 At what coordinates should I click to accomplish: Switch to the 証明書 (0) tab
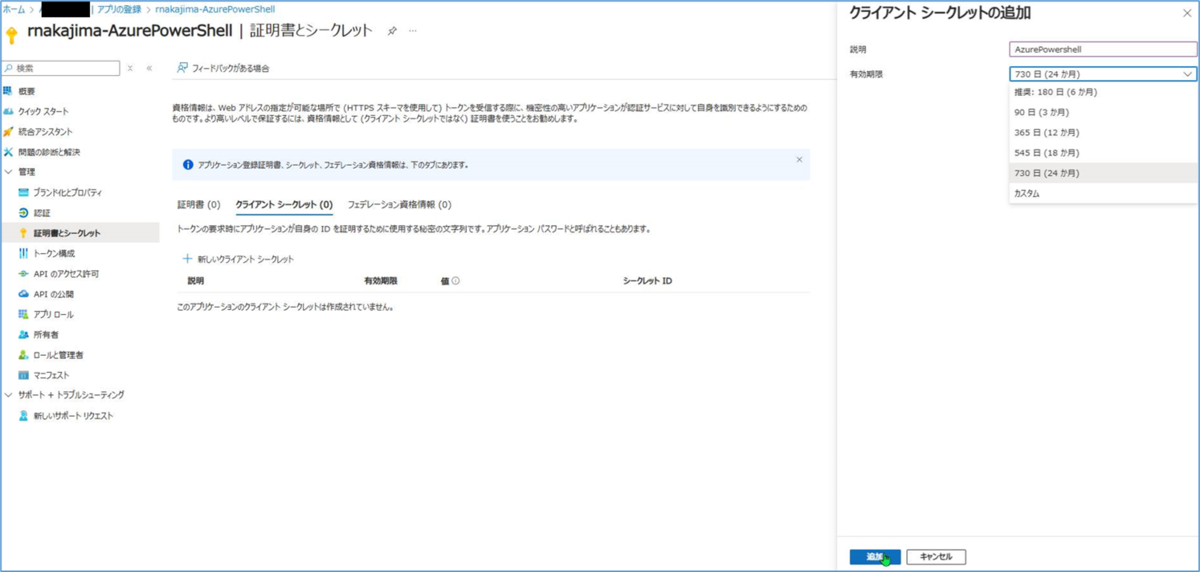[198, 204]
